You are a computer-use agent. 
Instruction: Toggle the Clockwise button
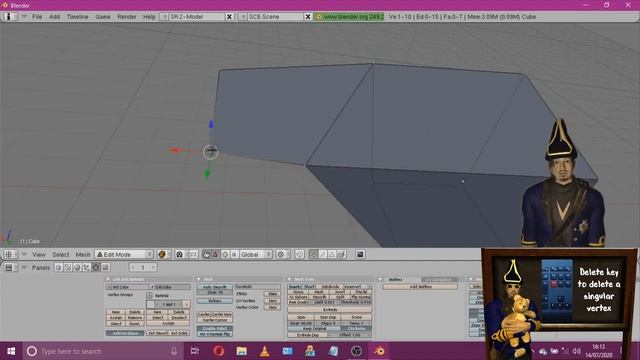[356, 329]
